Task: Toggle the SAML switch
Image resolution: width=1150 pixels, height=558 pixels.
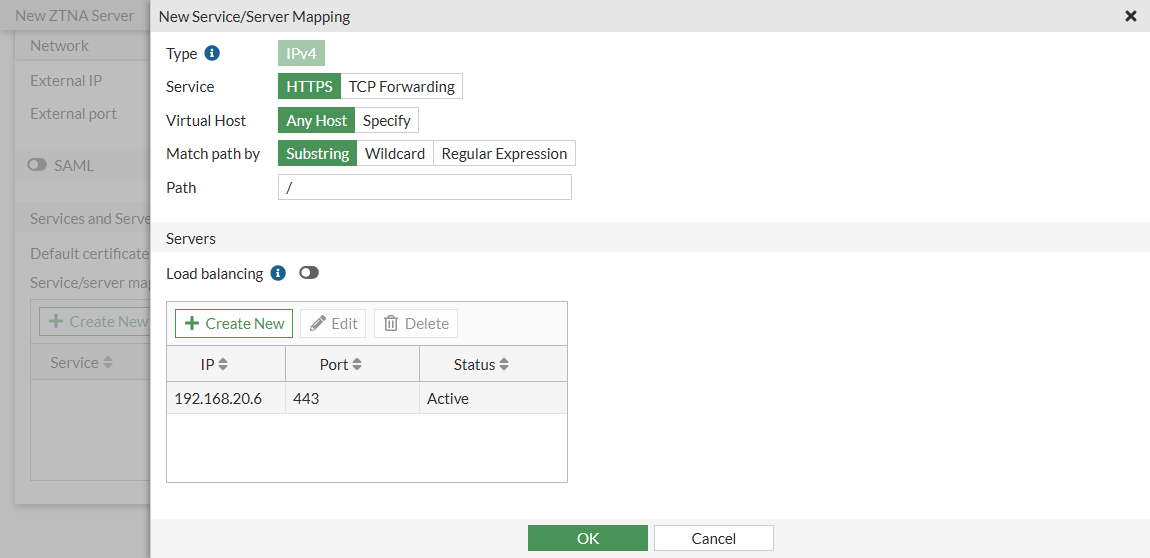Action: point(38,165)
